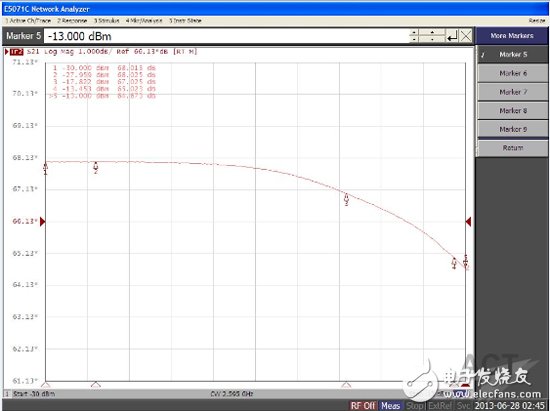Enable Marker 7 softkey
The height and width of the screenshot is (411, 550).
point(512,92)
